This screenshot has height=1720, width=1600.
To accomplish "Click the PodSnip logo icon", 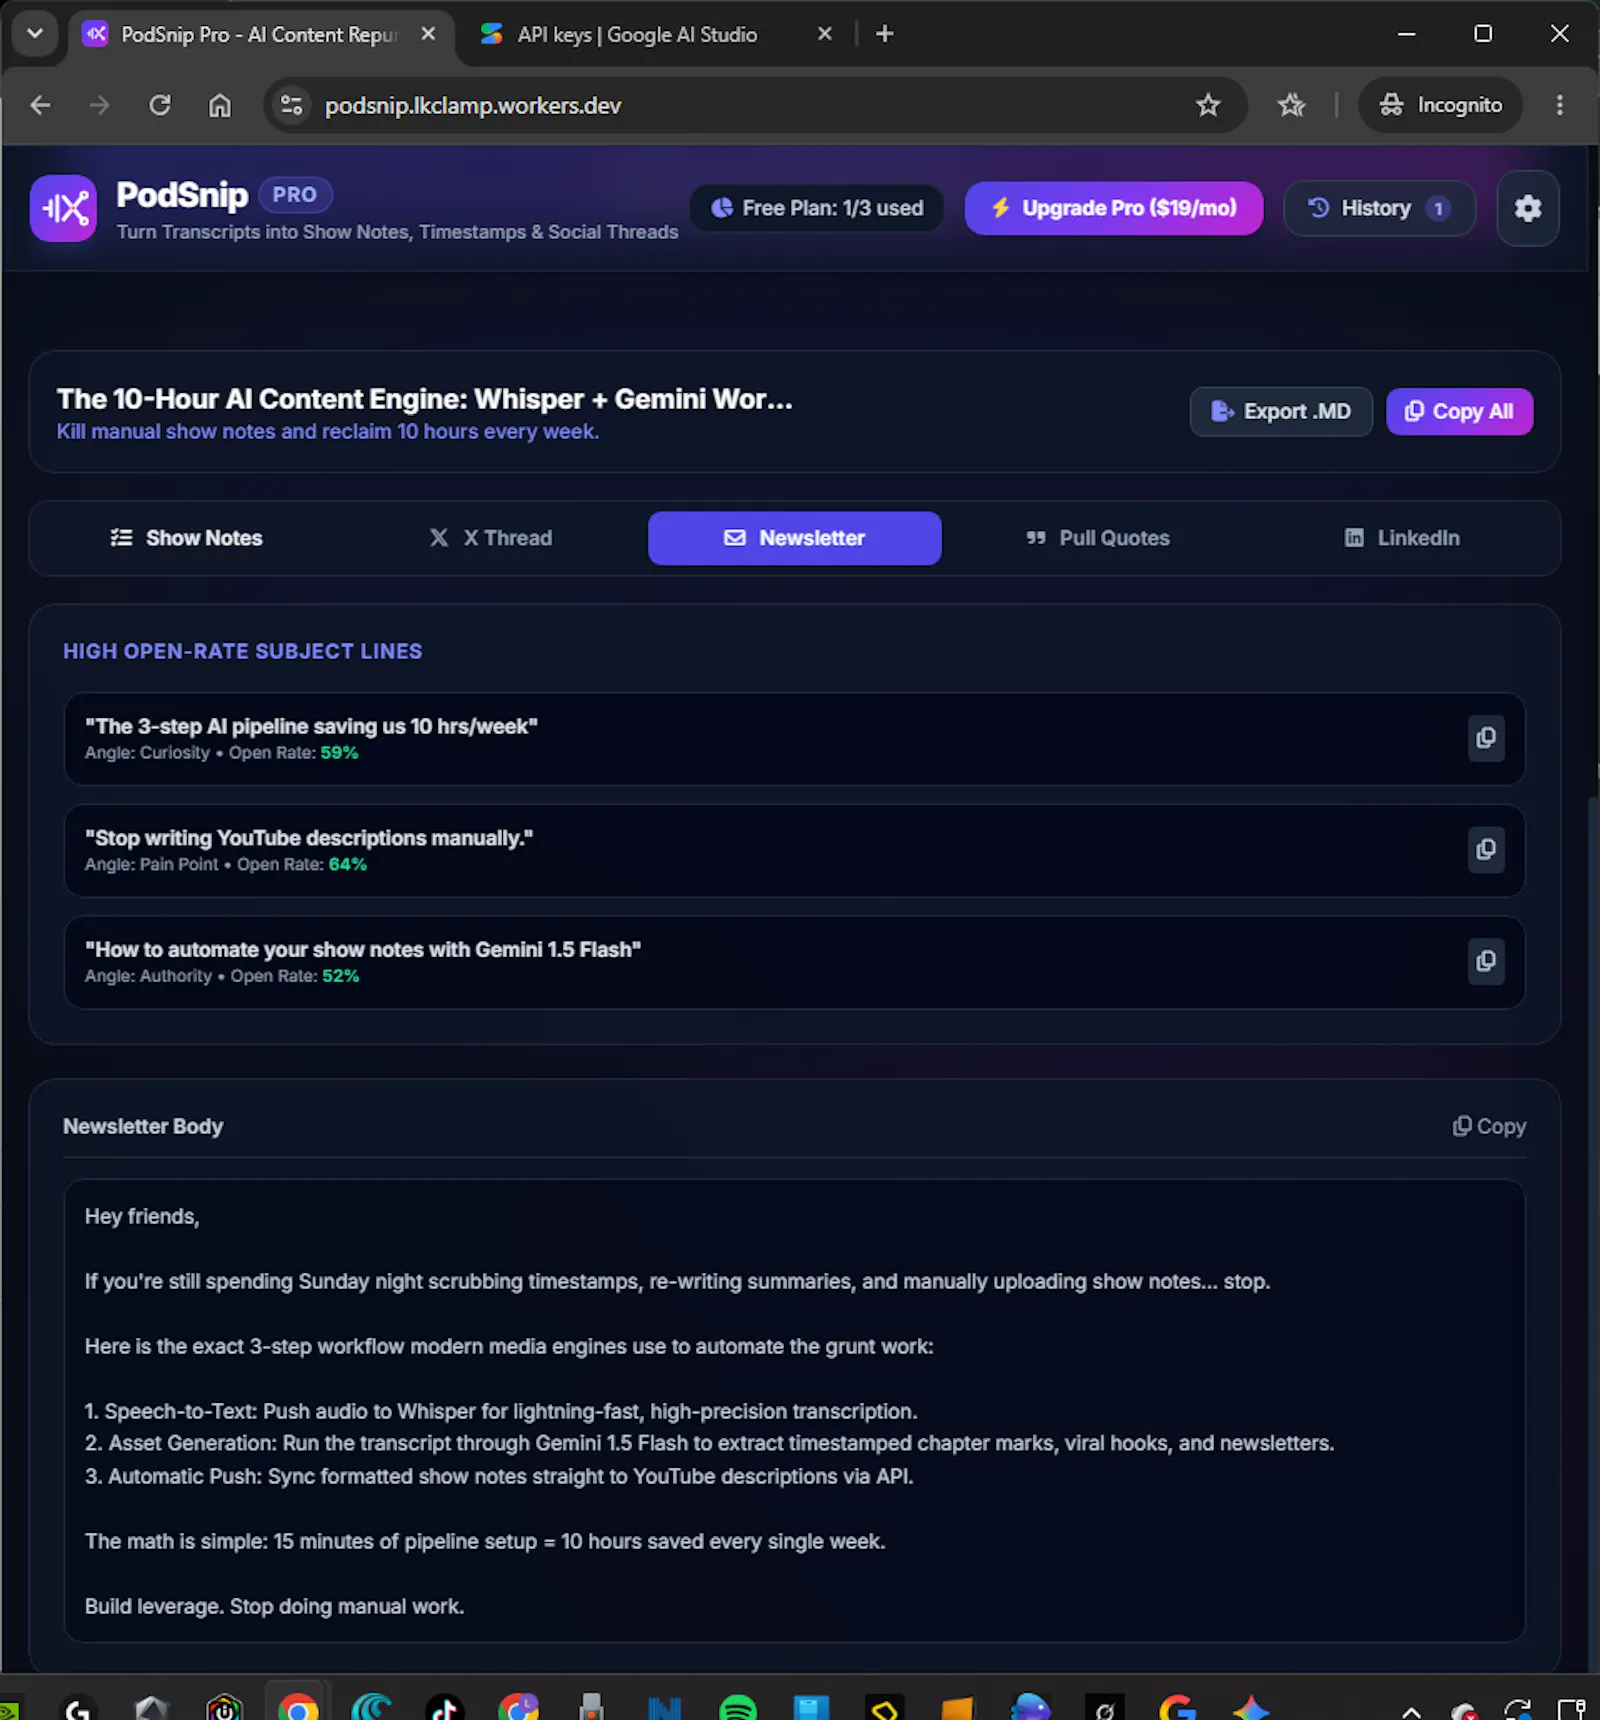I will coord(64,208).
